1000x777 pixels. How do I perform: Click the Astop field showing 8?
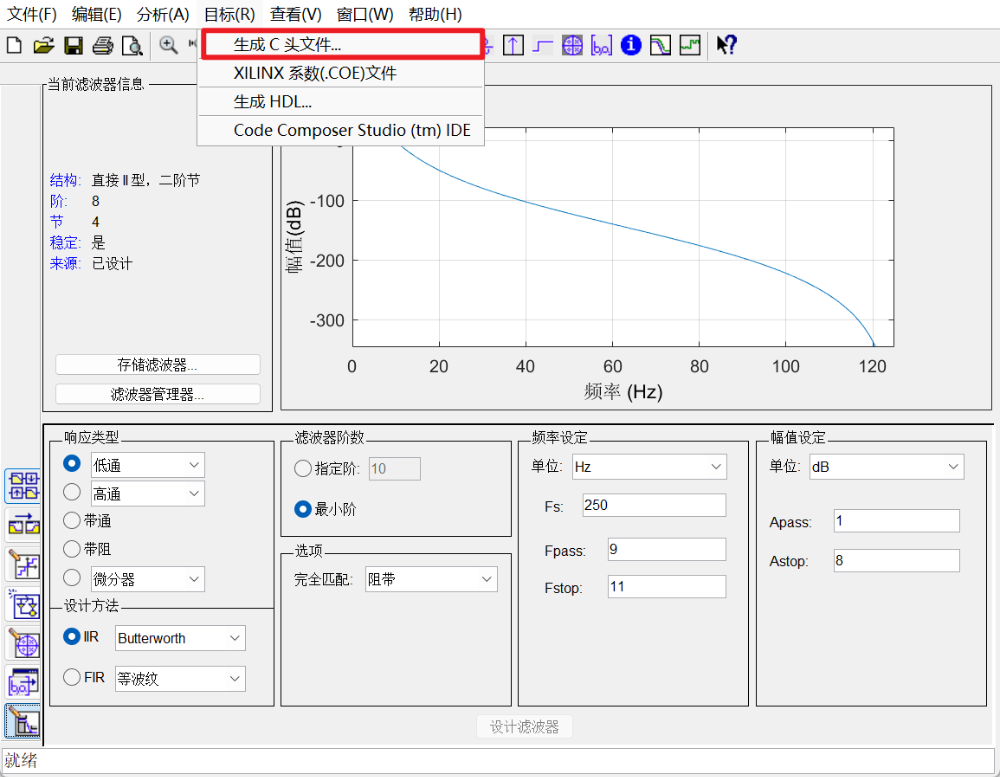pyautogui.click(x=896, y=561)
